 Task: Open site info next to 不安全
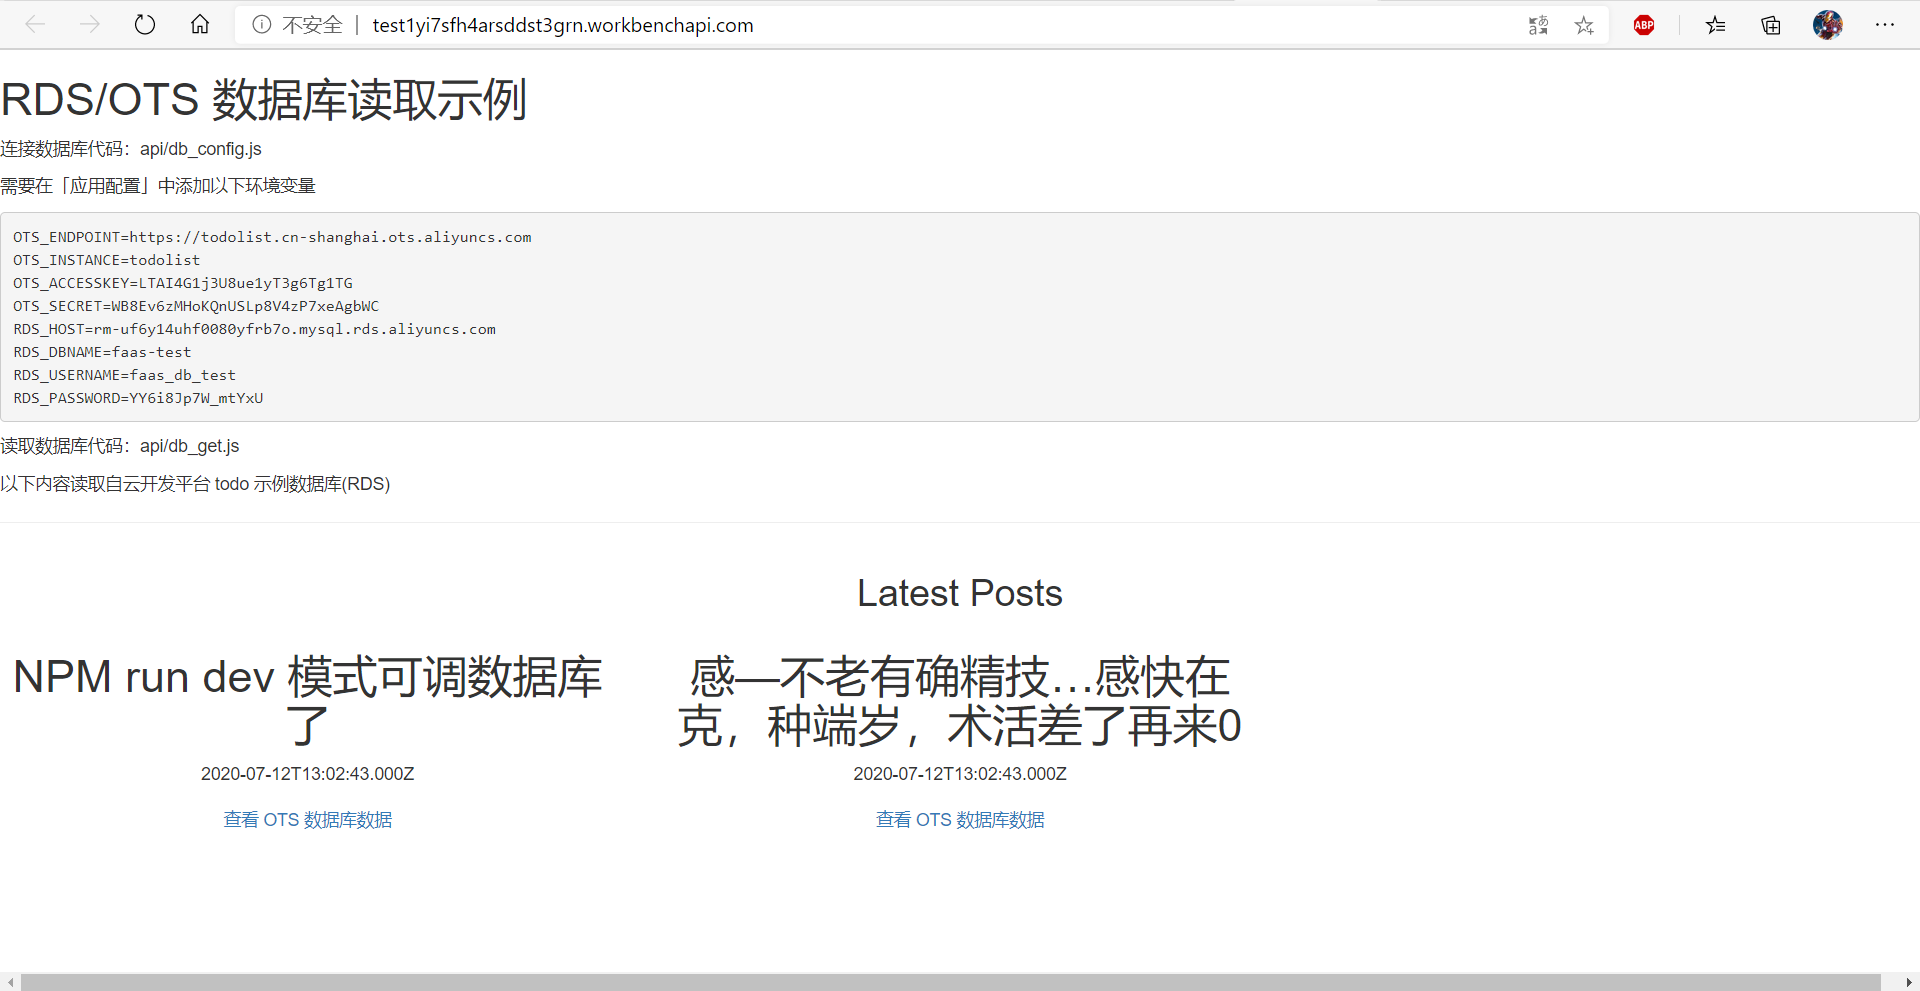[262, 25]
